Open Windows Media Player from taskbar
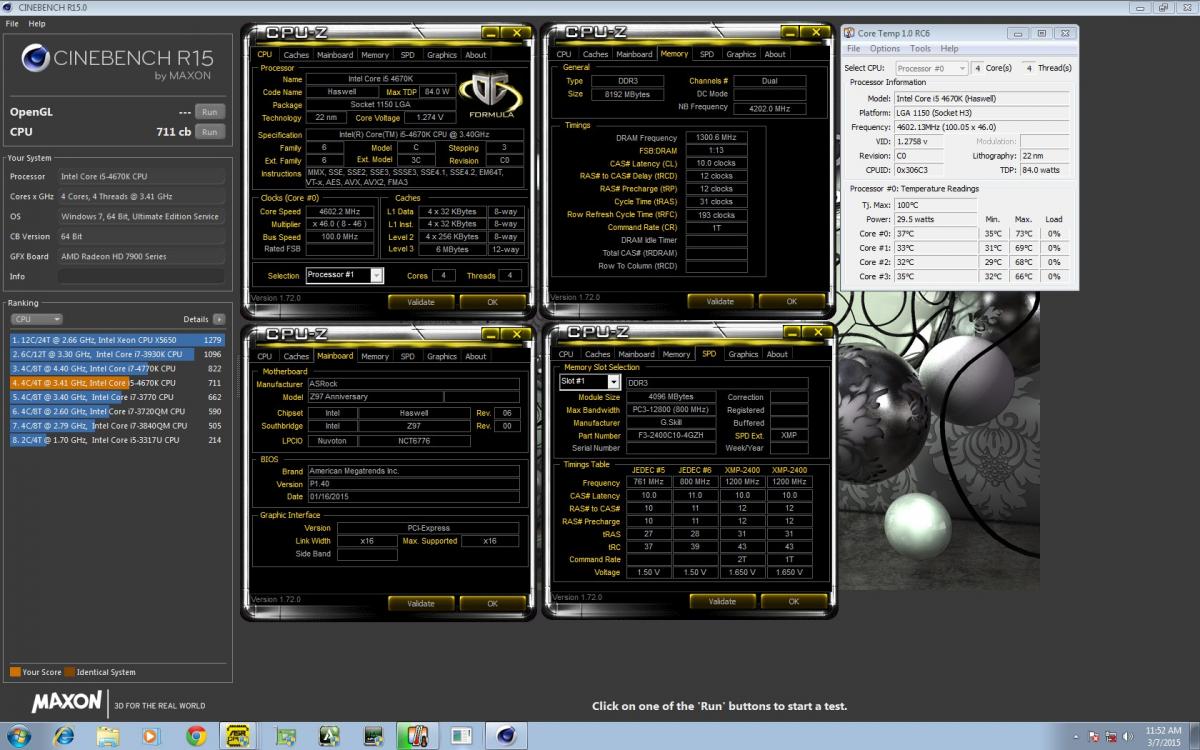The width and height of the screenshot is (1200, 750). [x=151, y=736]
